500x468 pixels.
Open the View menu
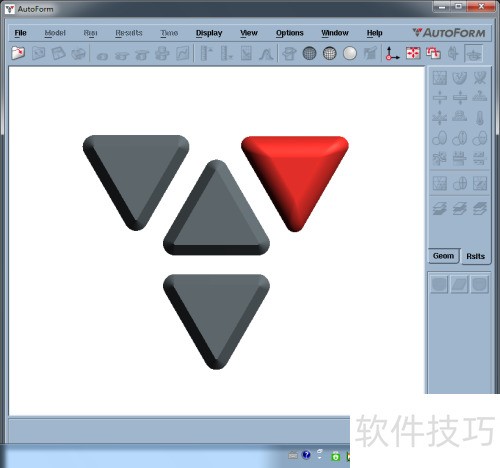(x=249, y=33)
